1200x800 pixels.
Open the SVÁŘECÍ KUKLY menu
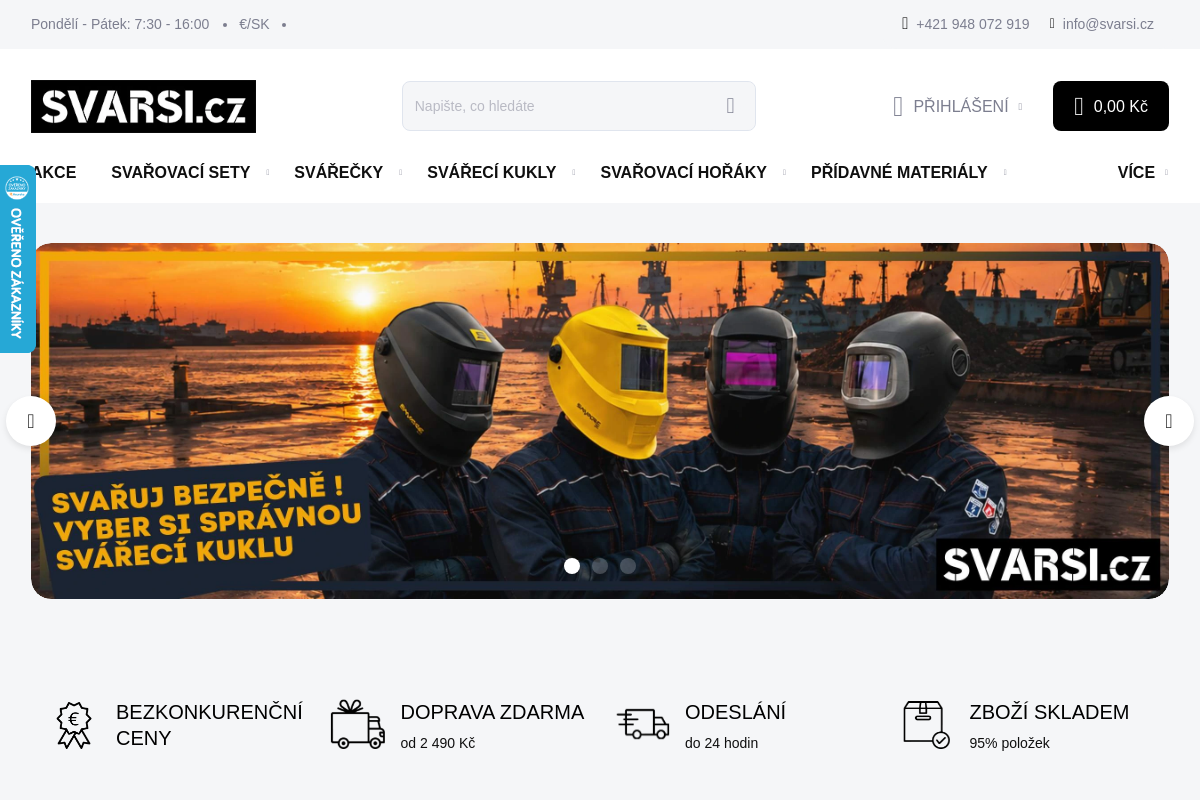click(491, 173)
